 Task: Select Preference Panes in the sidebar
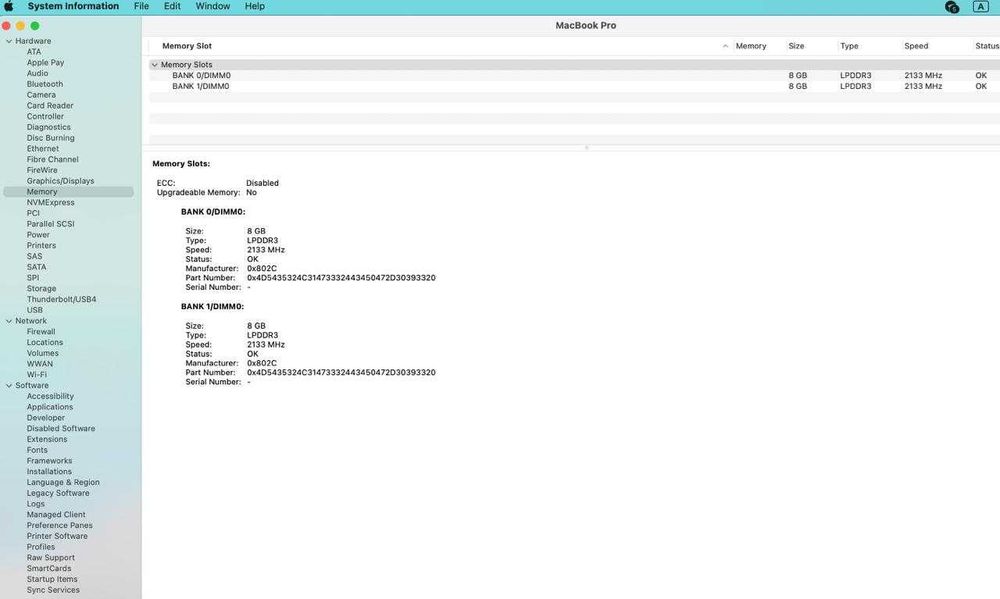(x=59, y=526)
